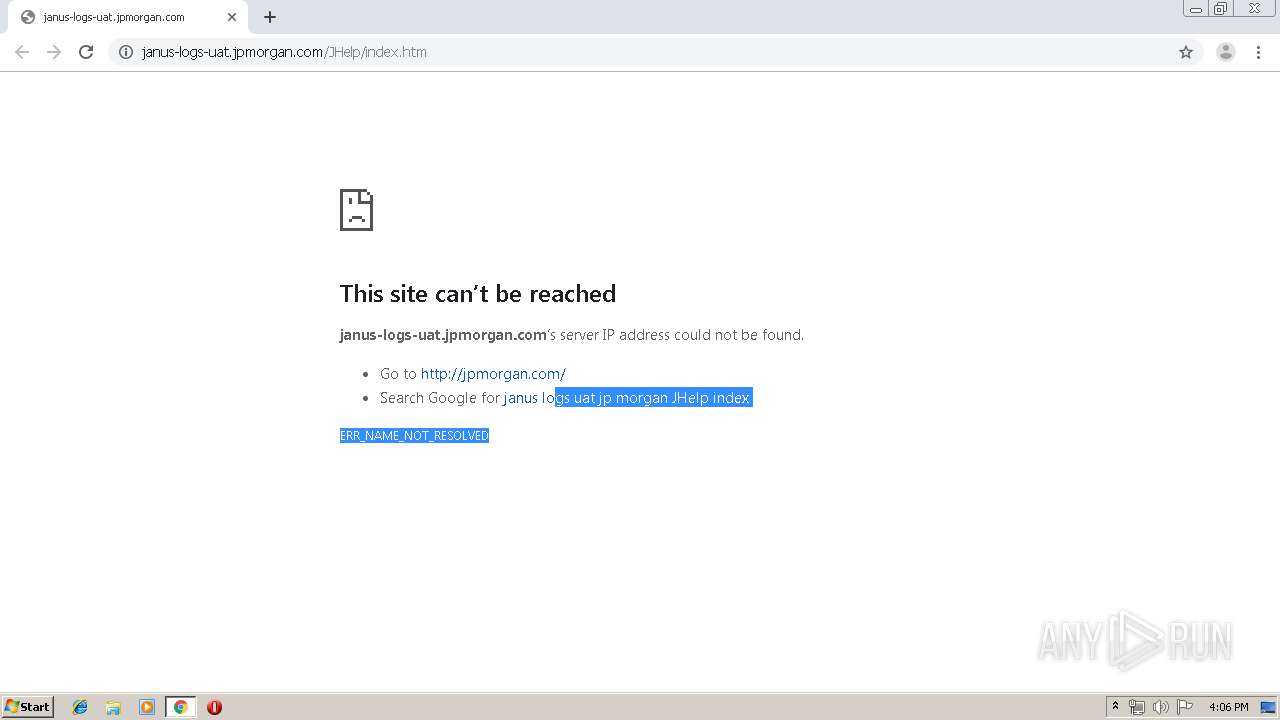The width and height of the screenshot is (1280, 720).
Task: Restore down the Chrome window
Action: [x=1221, y=9]
